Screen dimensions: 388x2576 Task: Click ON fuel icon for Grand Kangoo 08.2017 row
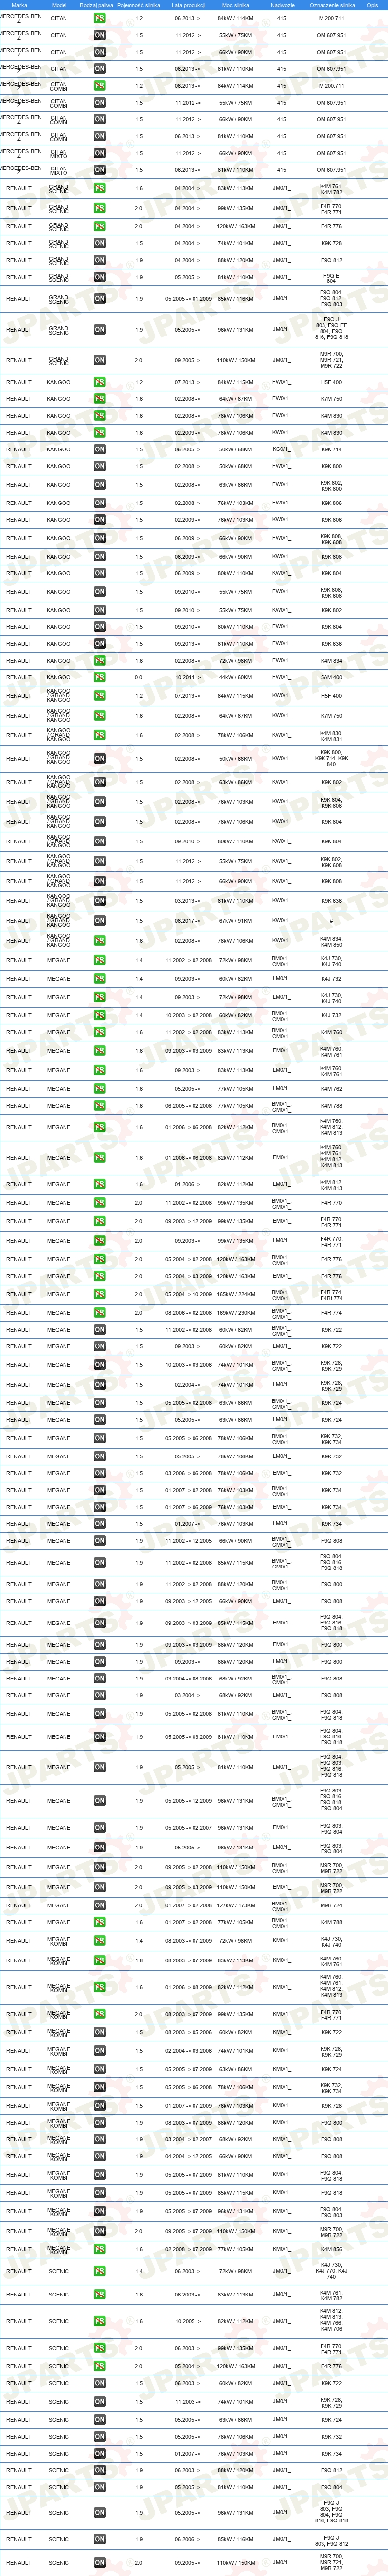click(x=100, y=921)
